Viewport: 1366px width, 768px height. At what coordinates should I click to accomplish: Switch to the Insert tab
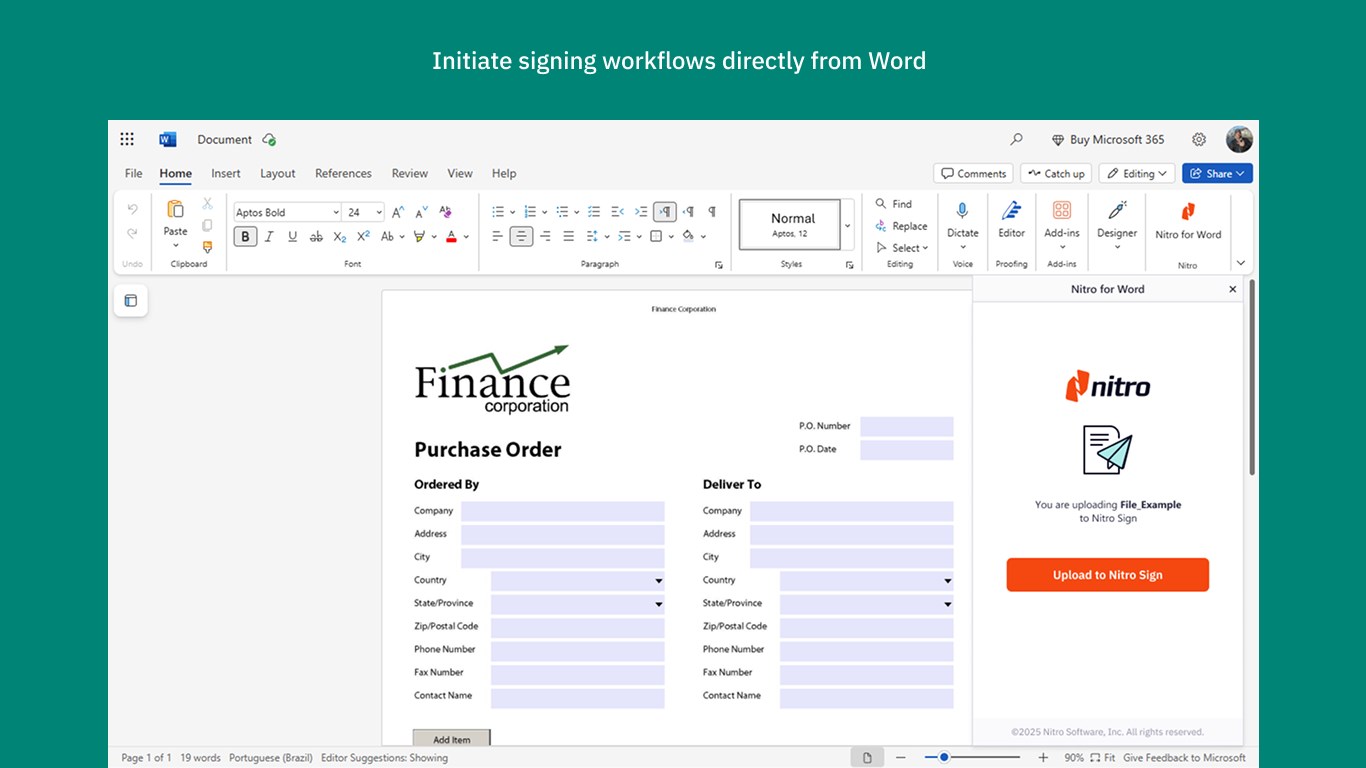click(x=226, y=173)
